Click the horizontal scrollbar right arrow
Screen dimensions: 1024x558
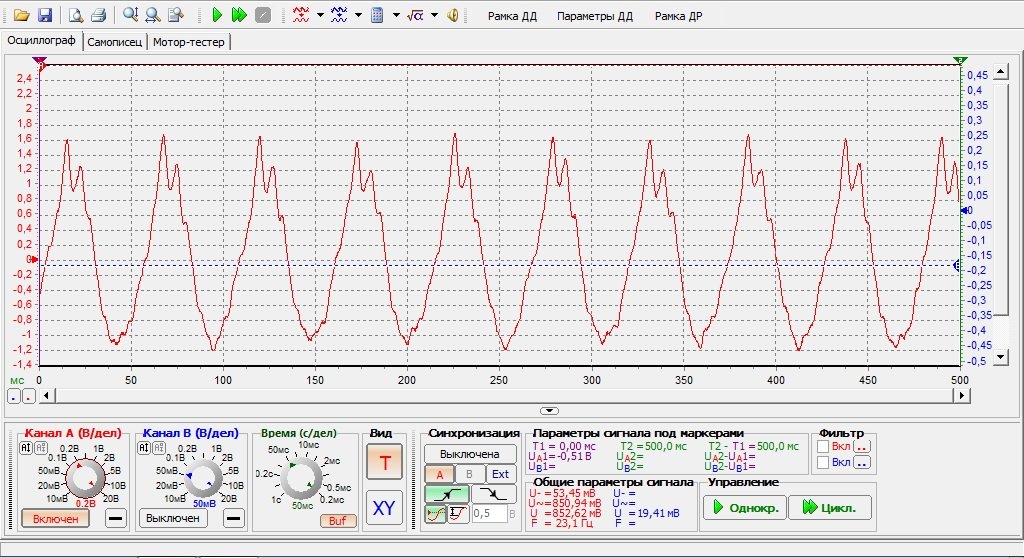pyautogui.click(x=963, y=396)
